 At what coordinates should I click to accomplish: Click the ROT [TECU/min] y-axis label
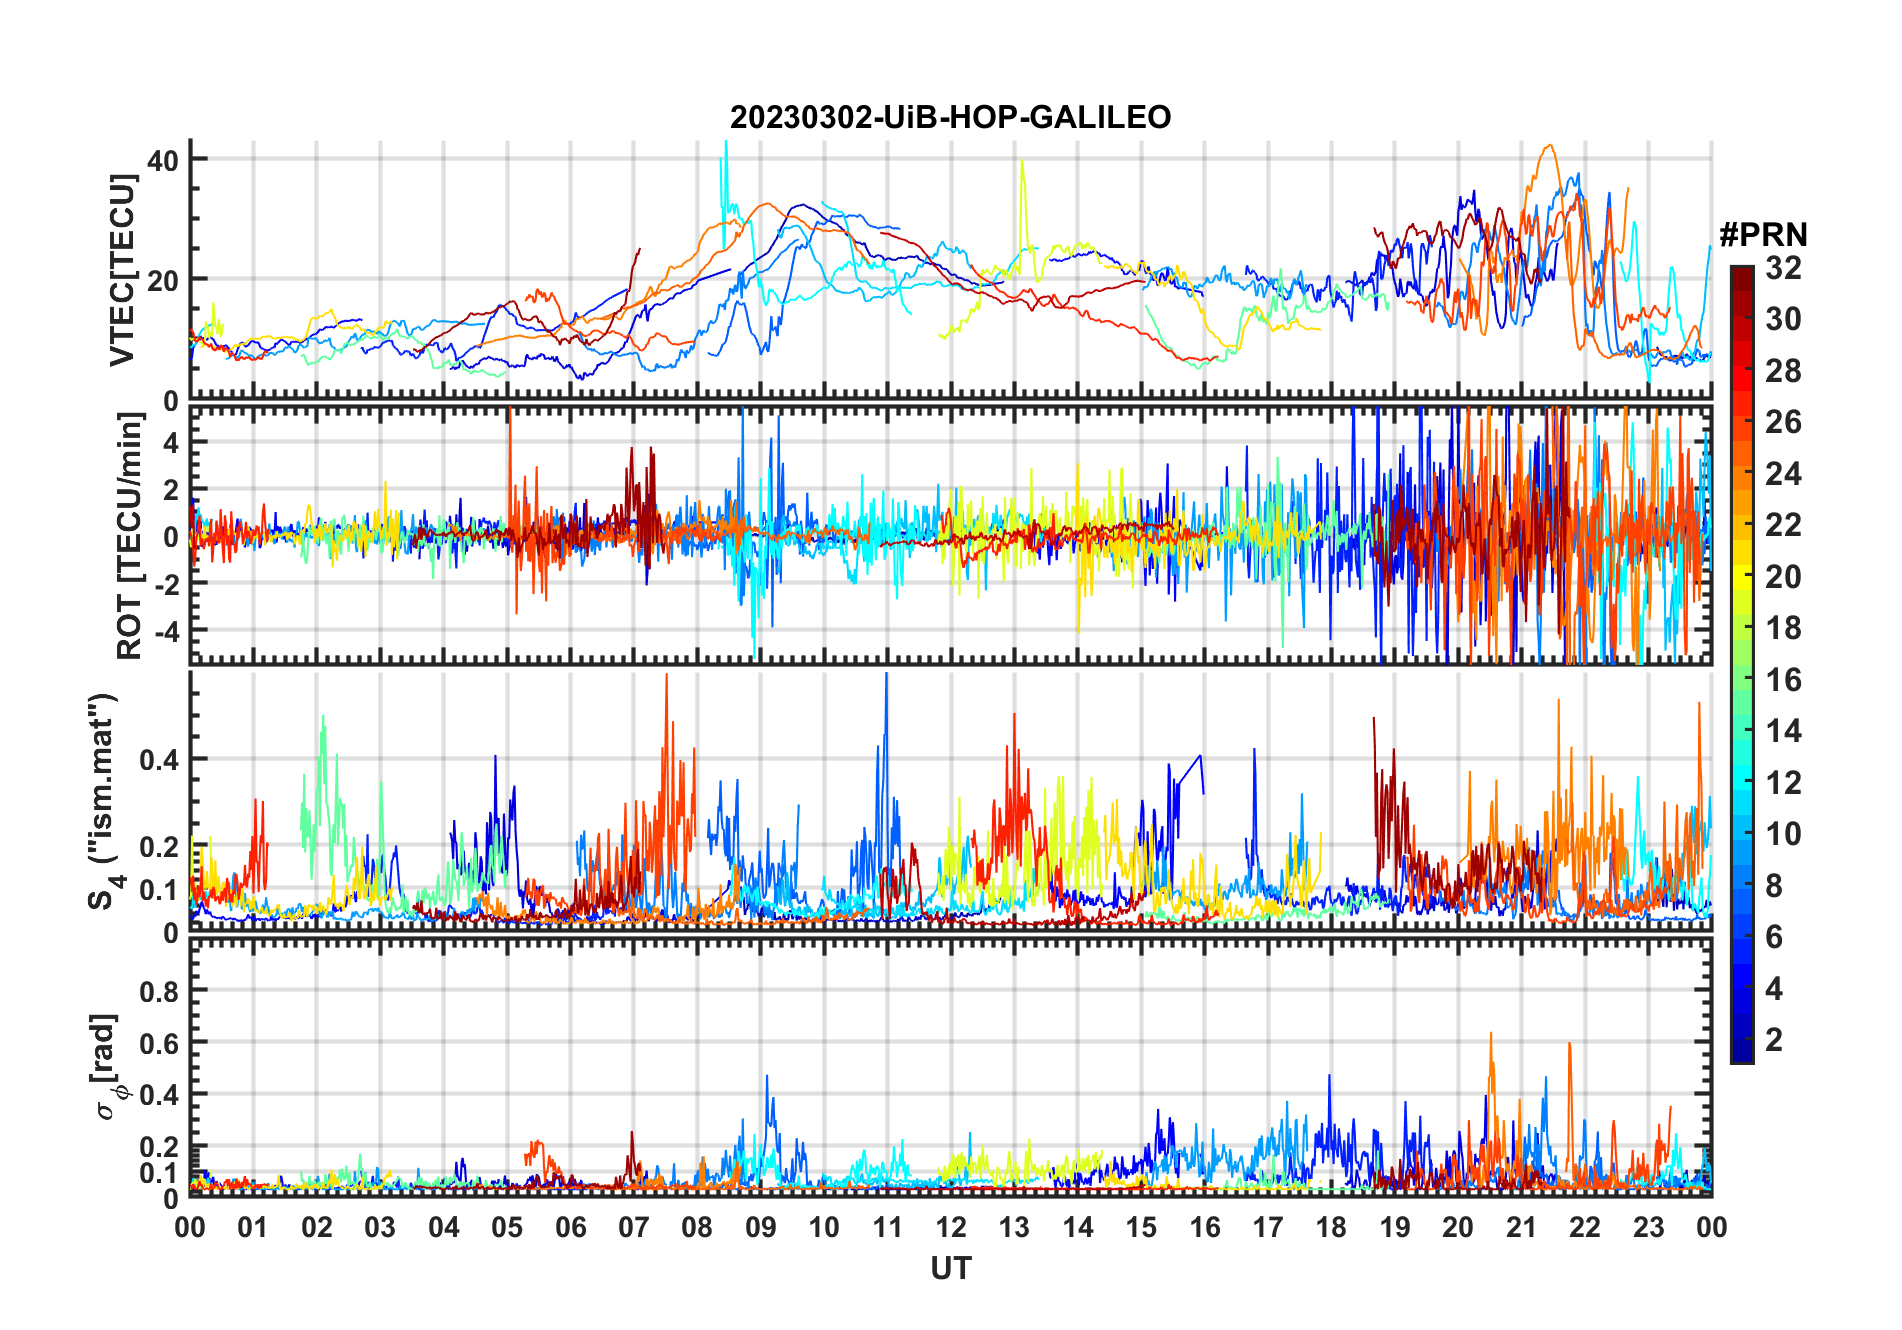pos(130,536)
